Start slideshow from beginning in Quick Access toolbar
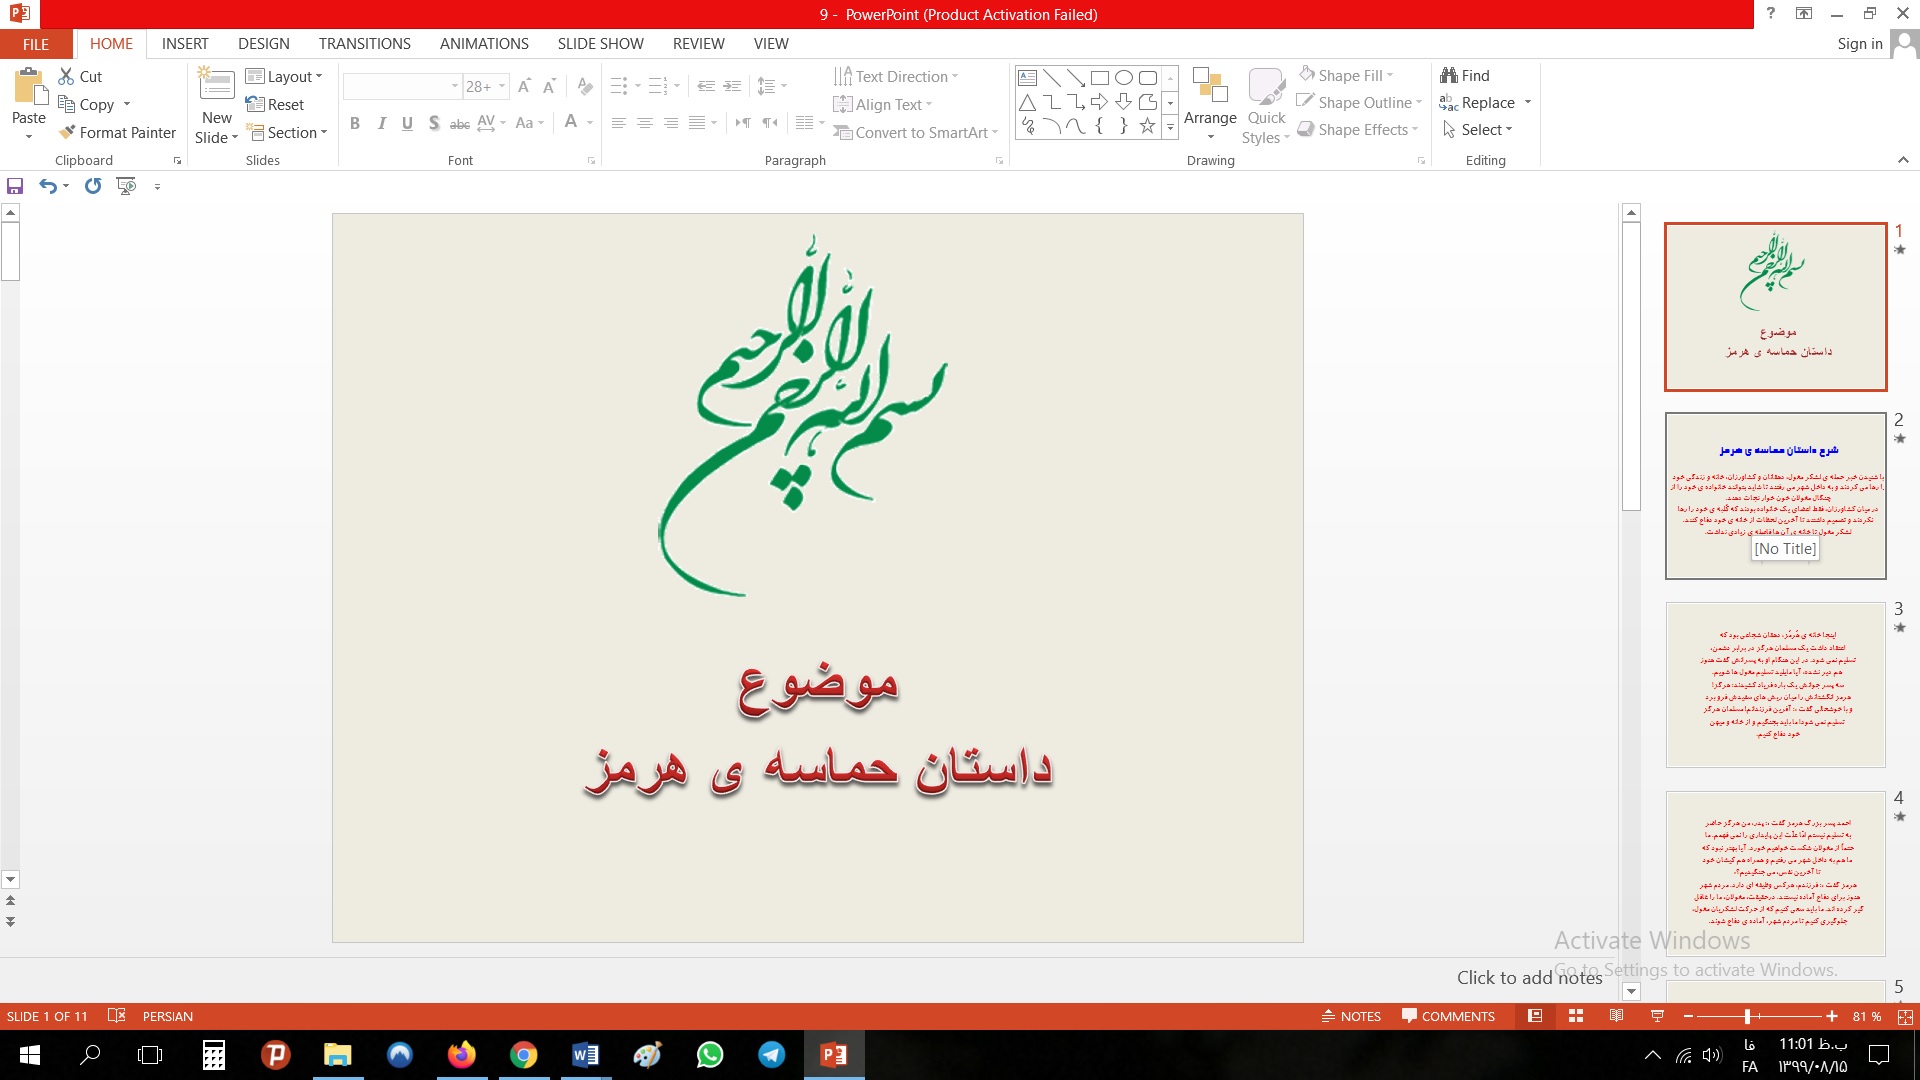 pyautogui.click(x=126, y=186)
